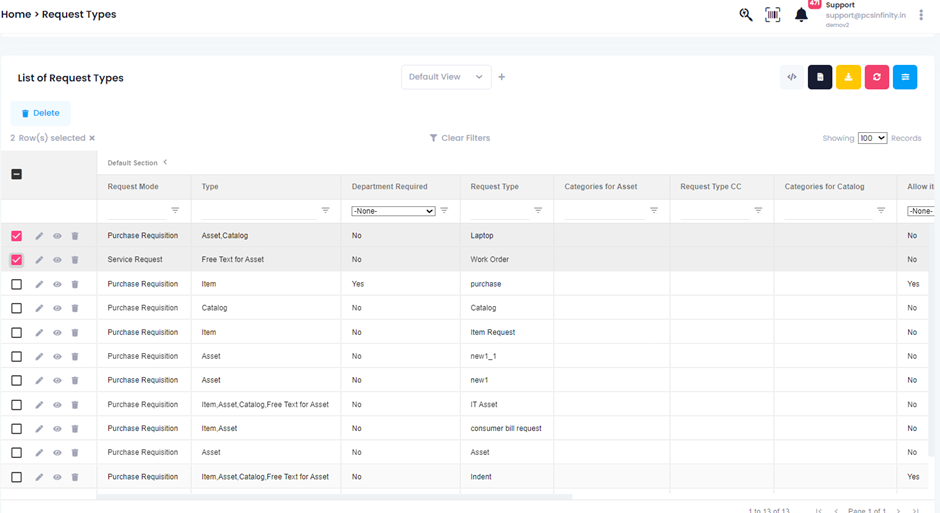Click the yellow download button

(848, 77)
